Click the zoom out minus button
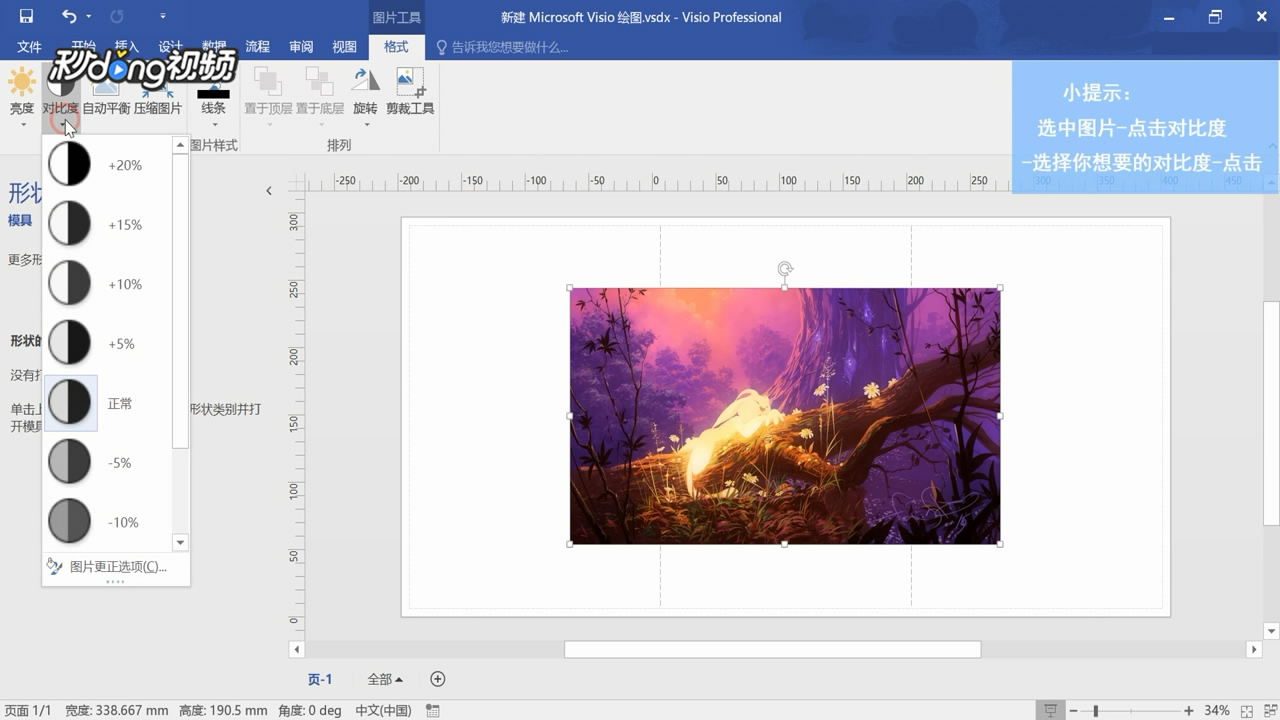The image size is (1280, 720). click(x=1074, y=710)
